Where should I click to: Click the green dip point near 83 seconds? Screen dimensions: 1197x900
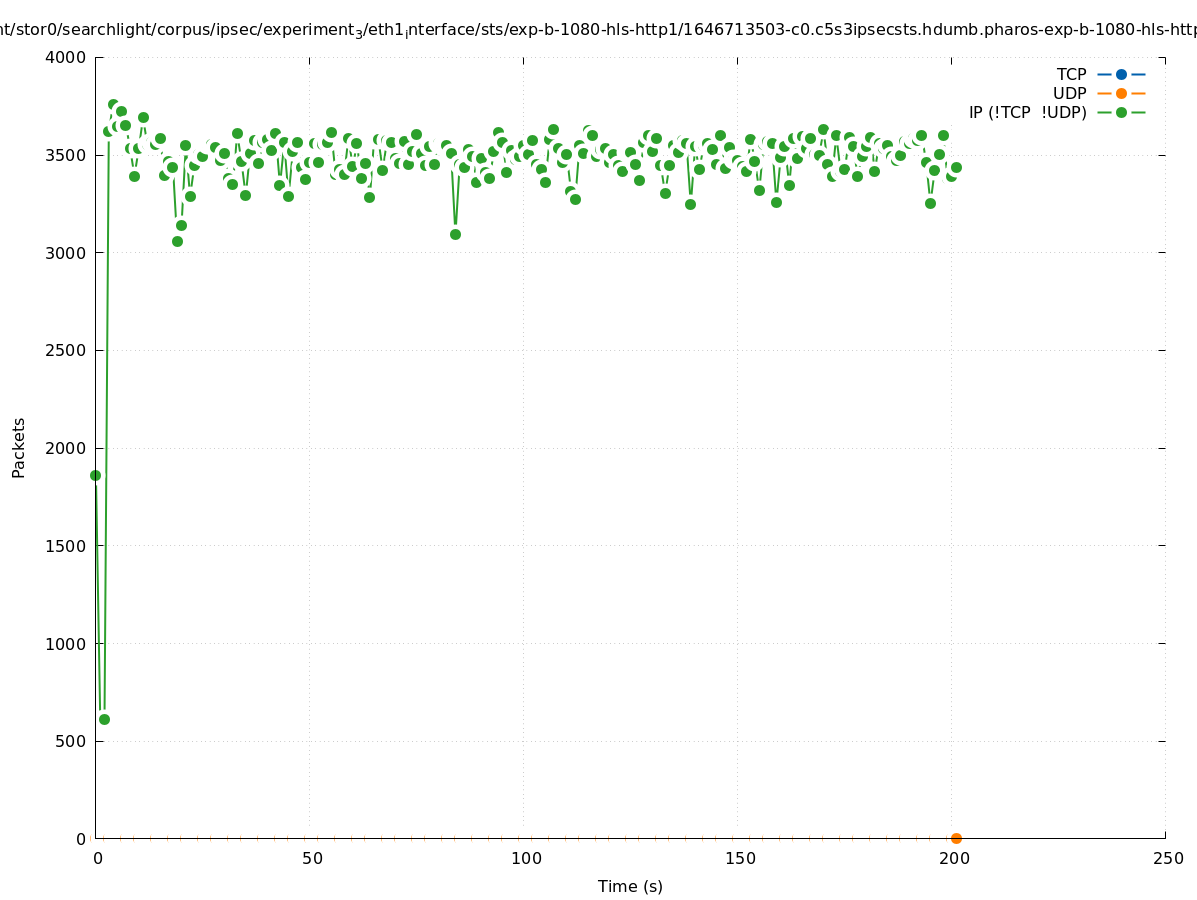(x=455, y=234)
